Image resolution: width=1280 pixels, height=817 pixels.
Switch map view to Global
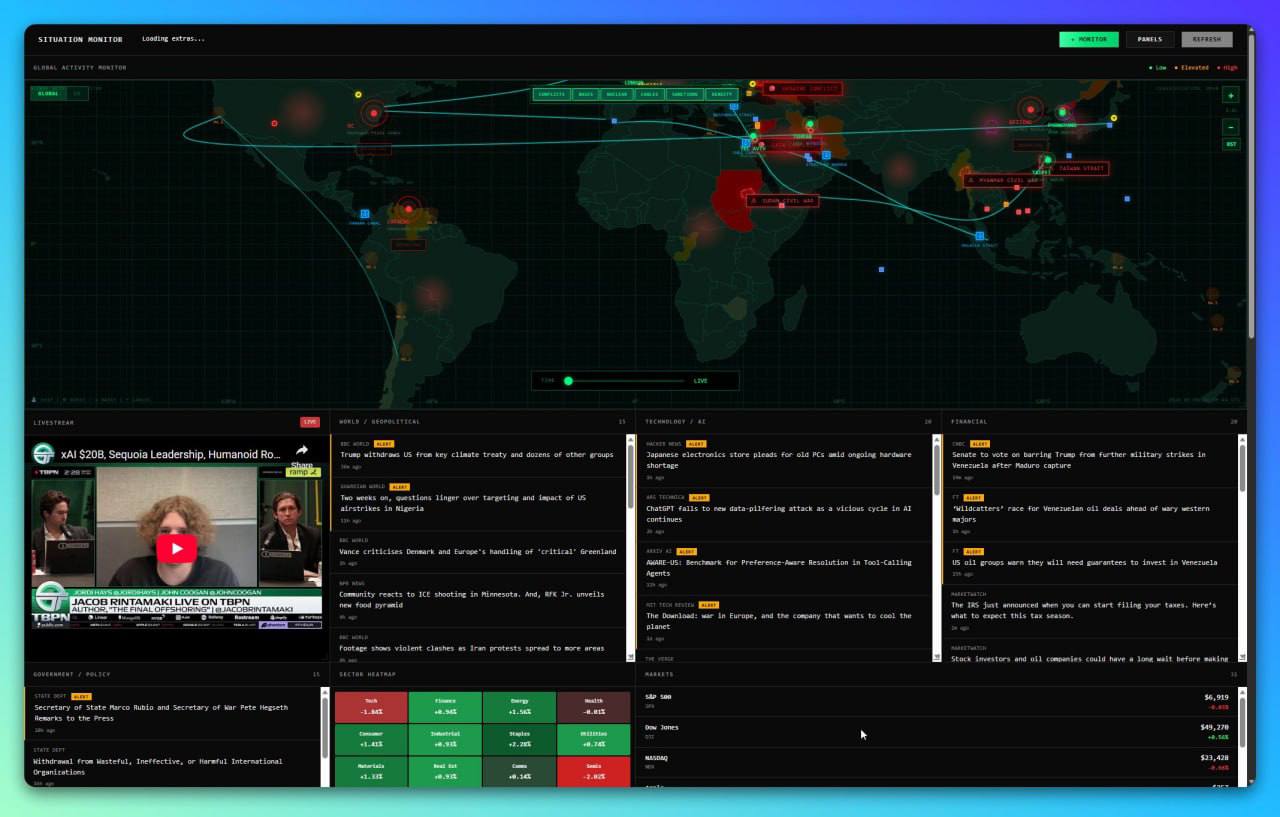click(48, 94)
